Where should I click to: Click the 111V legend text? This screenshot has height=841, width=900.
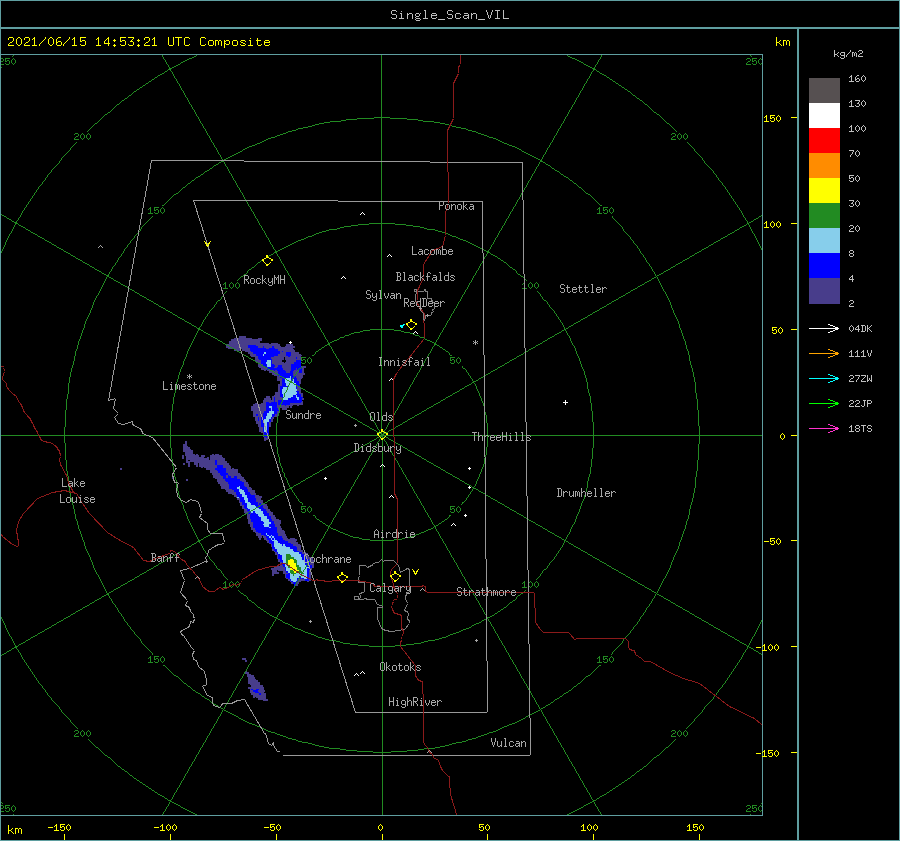coord(860,354)
